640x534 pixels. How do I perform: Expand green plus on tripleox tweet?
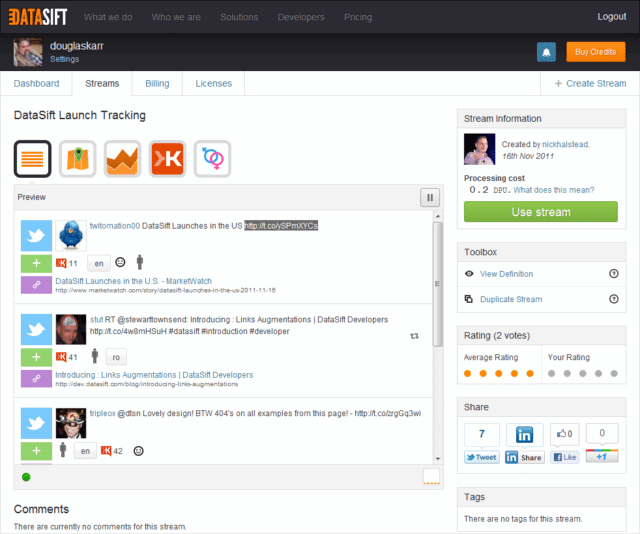36,451
